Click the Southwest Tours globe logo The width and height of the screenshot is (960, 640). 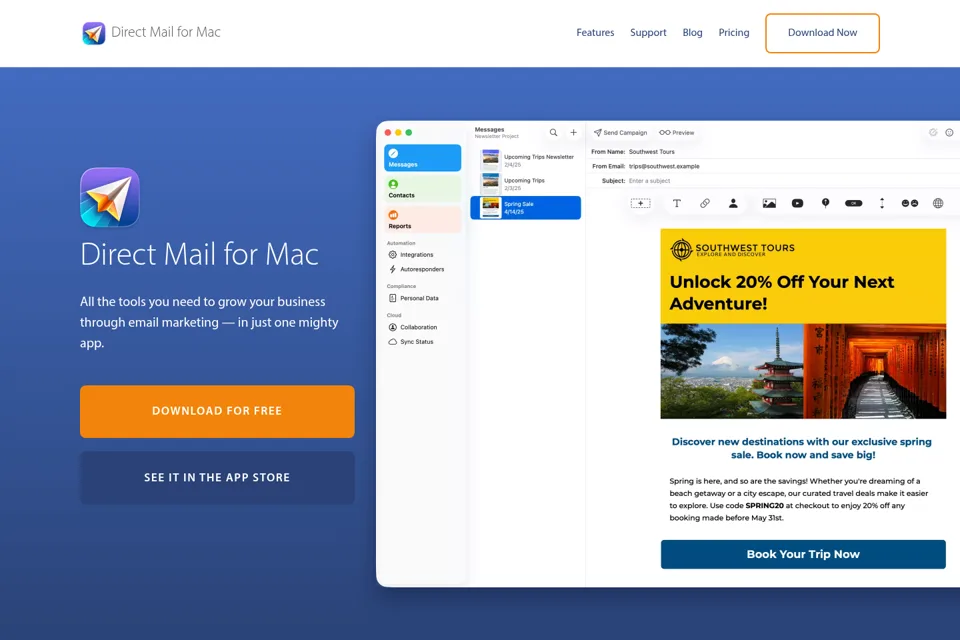(681, 250)
